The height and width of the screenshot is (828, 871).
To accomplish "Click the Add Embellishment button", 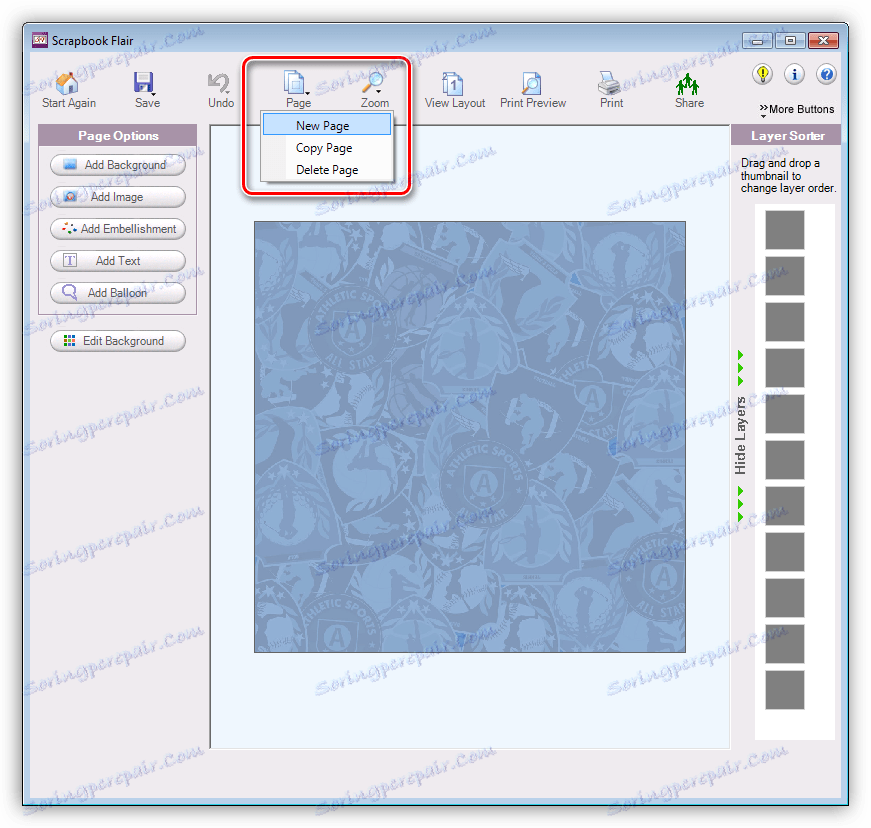I will click(118, 229).
